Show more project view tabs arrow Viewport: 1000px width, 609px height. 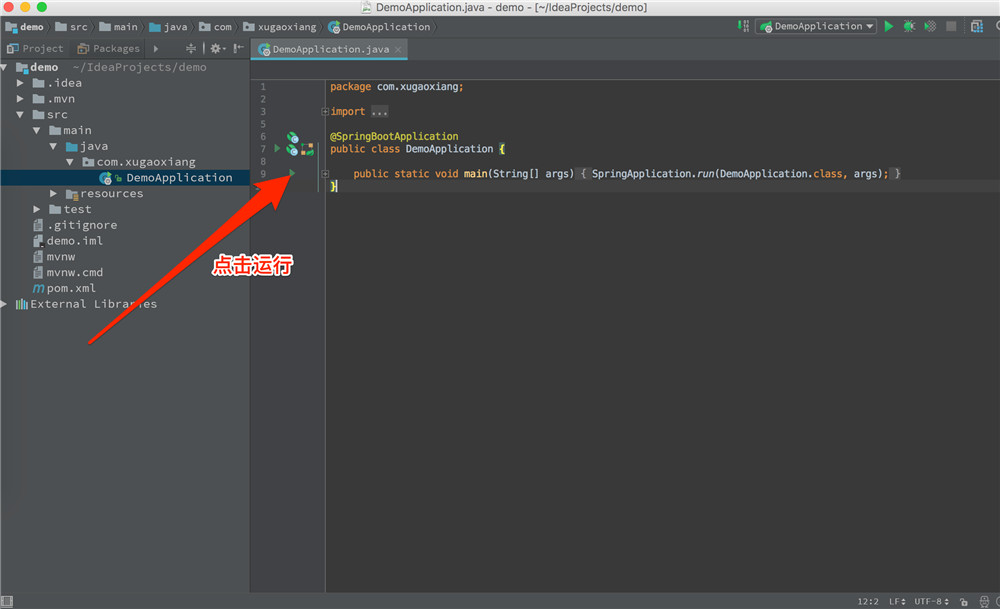point(156,48)
